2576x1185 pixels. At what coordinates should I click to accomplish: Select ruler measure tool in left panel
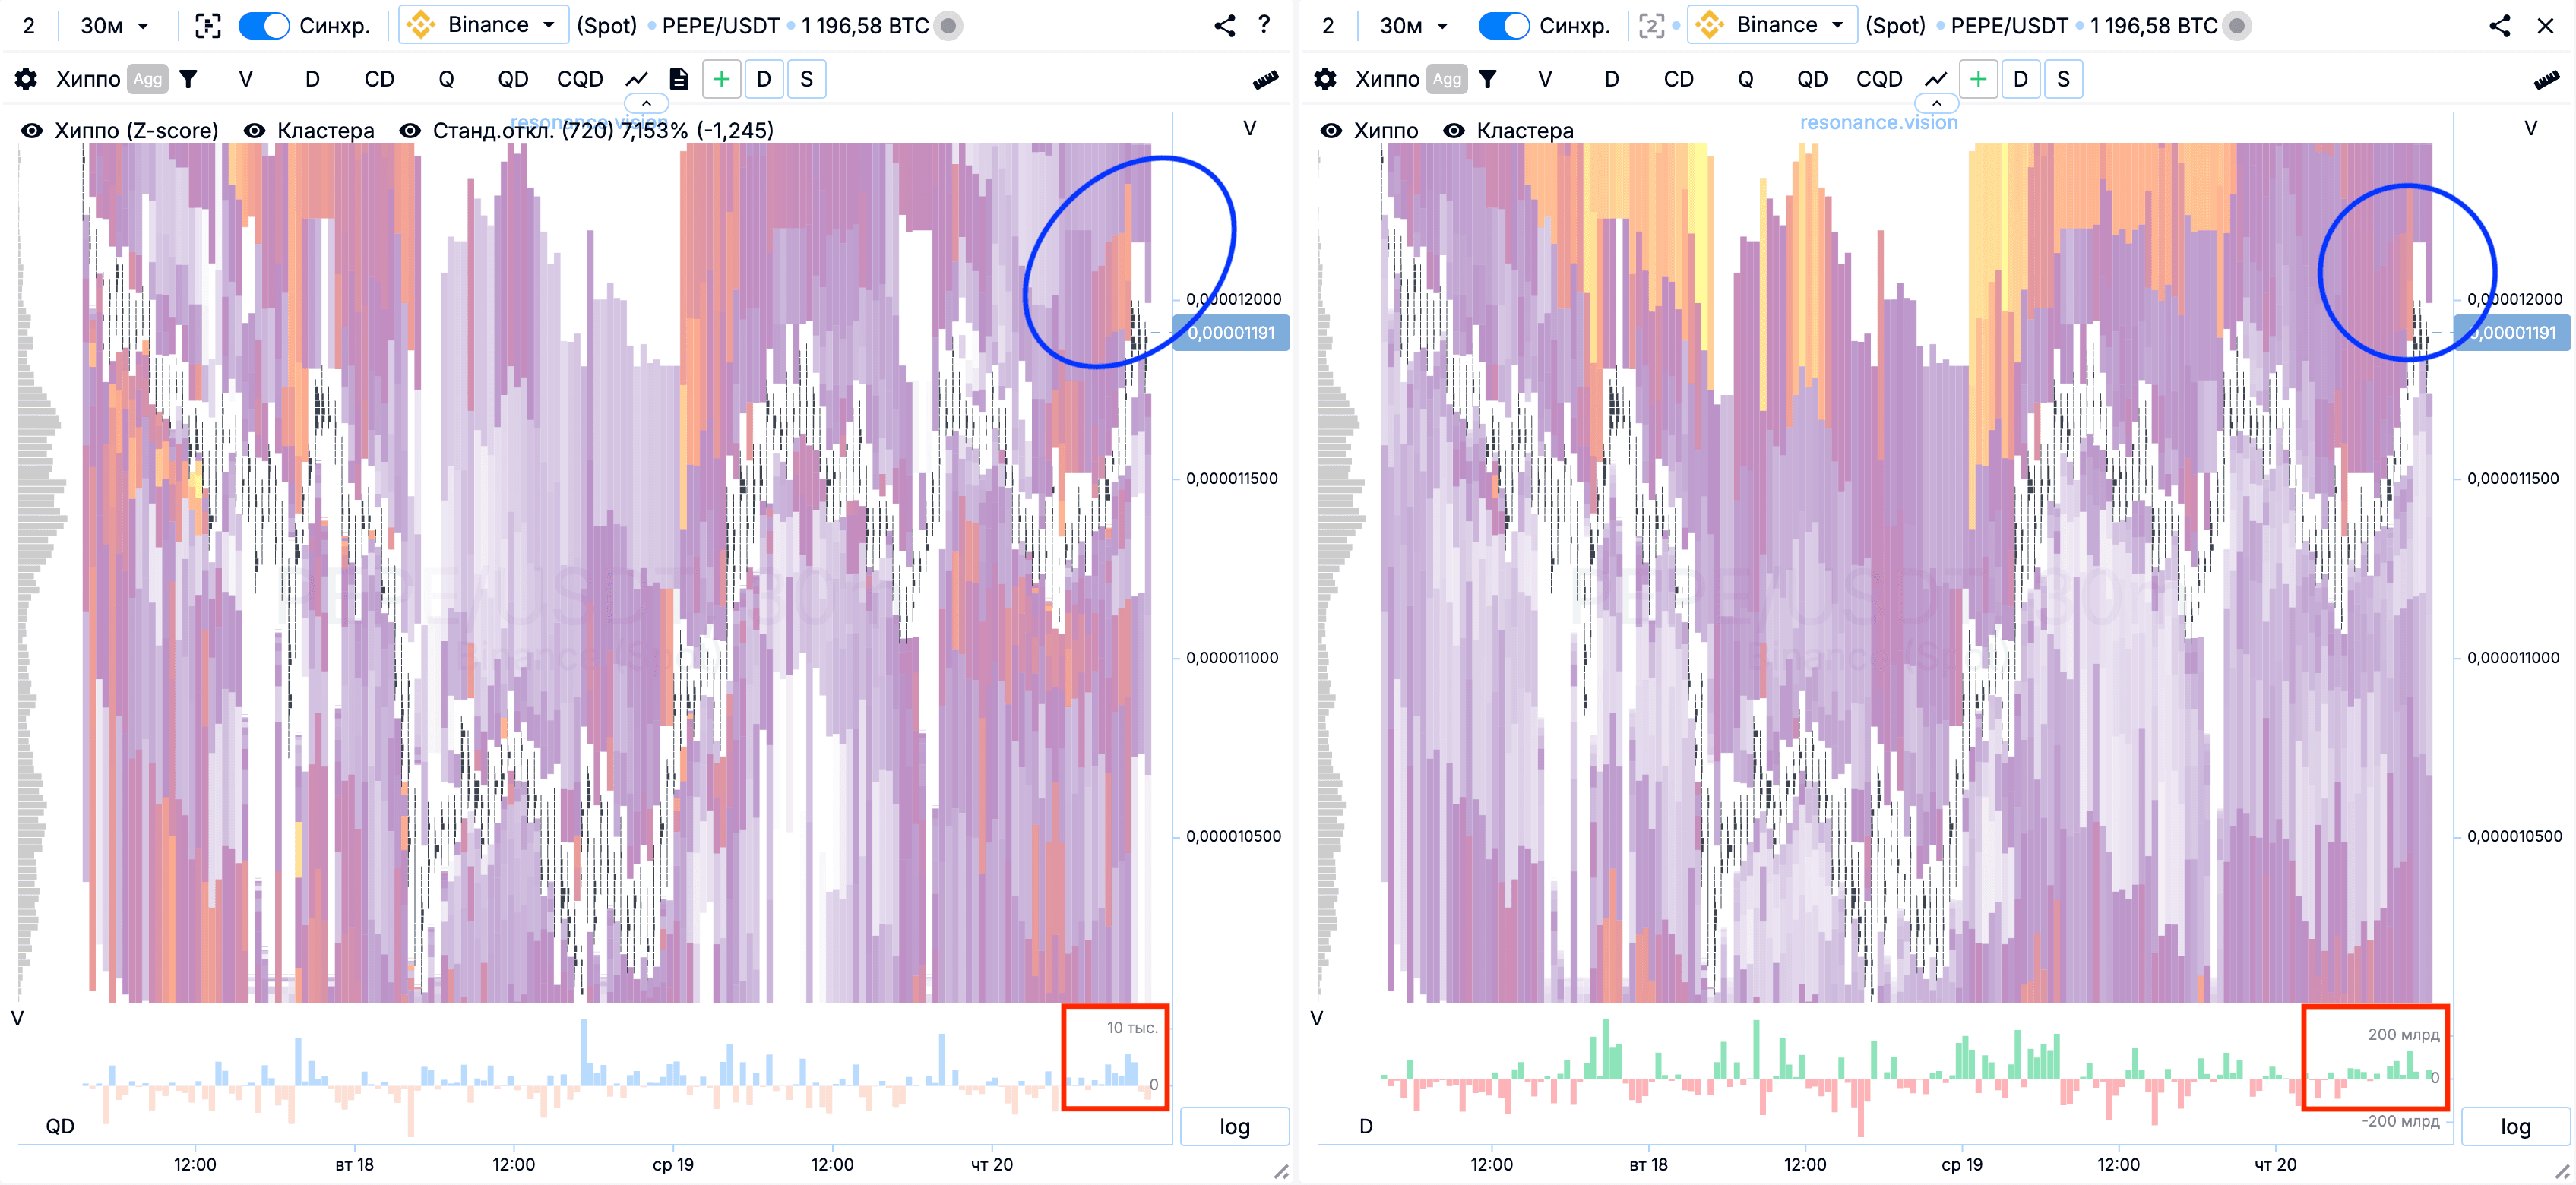(x=1265, y=80)
